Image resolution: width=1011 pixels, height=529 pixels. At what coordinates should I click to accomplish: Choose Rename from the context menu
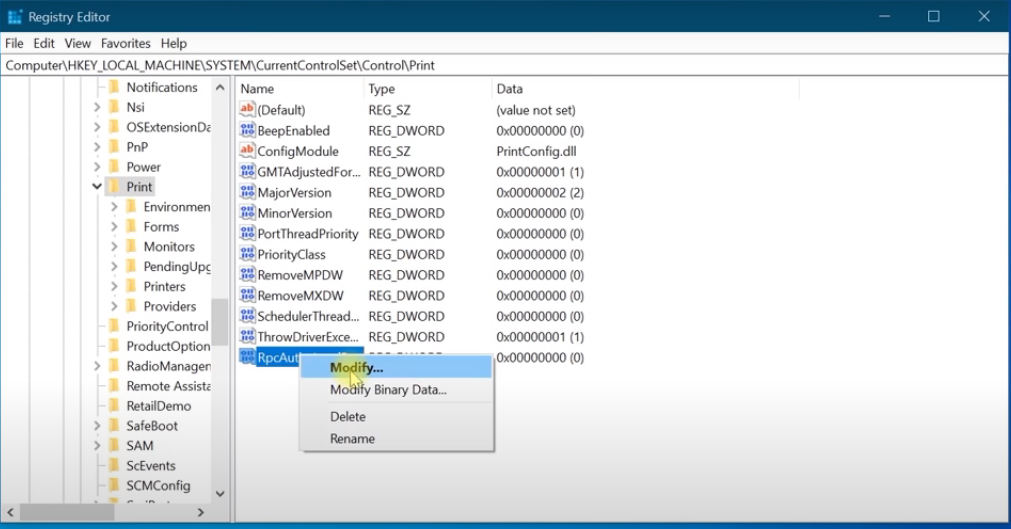point(396,439)
